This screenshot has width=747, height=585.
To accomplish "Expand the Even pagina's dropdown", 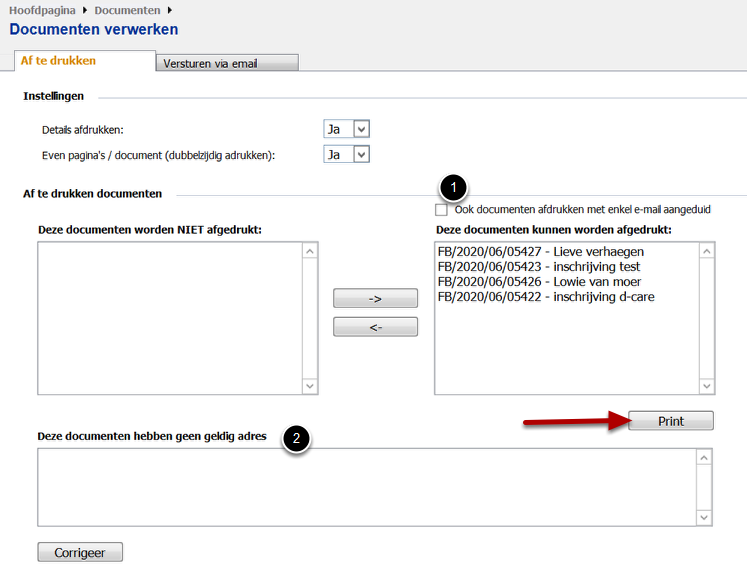I will tap(347, 154).
